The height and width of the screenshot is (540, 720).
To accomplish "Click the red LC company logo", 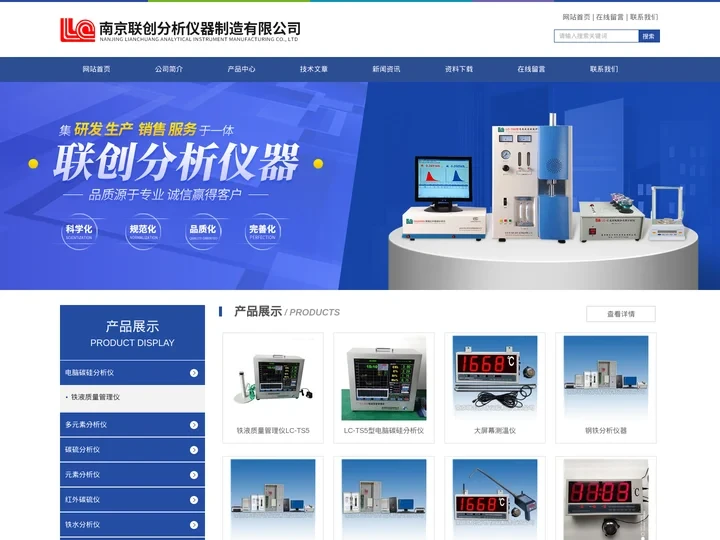I will pos(78,30).
